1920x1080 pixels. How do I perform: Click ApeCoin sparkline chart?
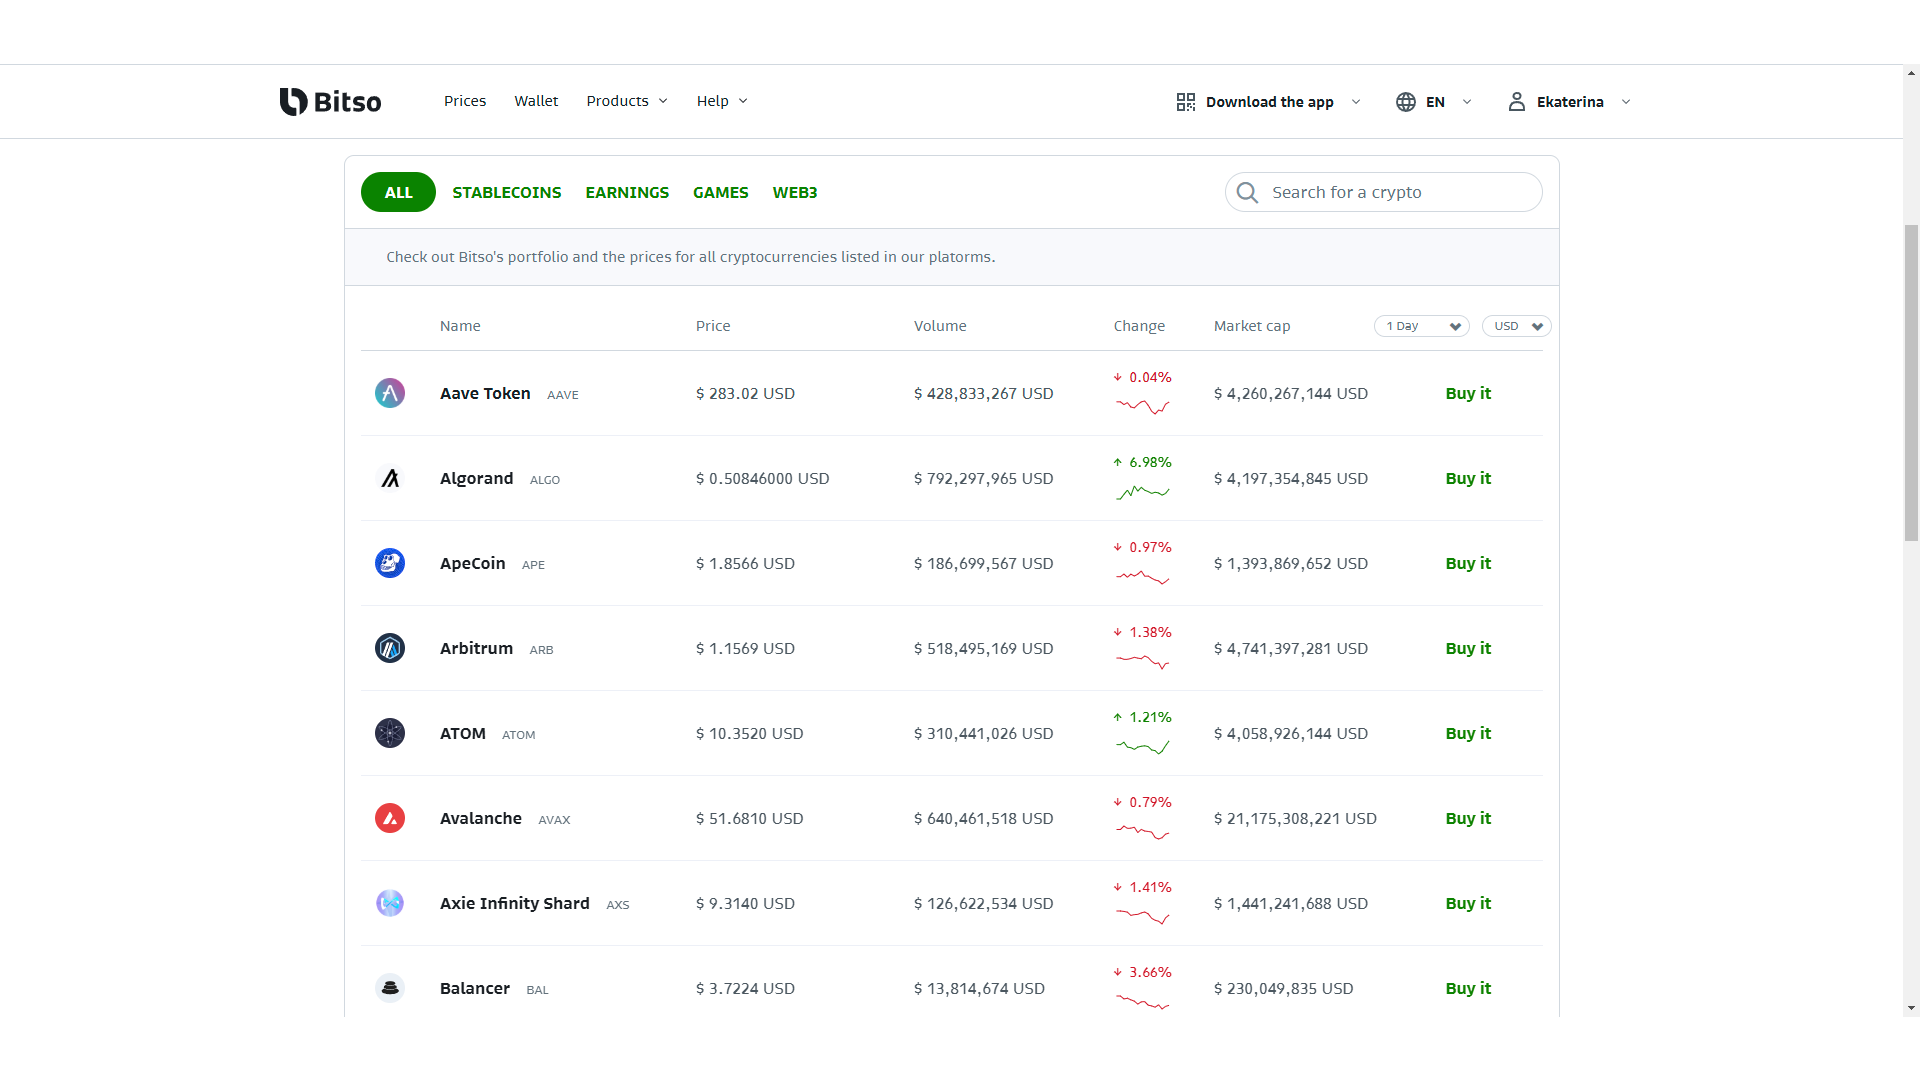(x=1143, y=577)
